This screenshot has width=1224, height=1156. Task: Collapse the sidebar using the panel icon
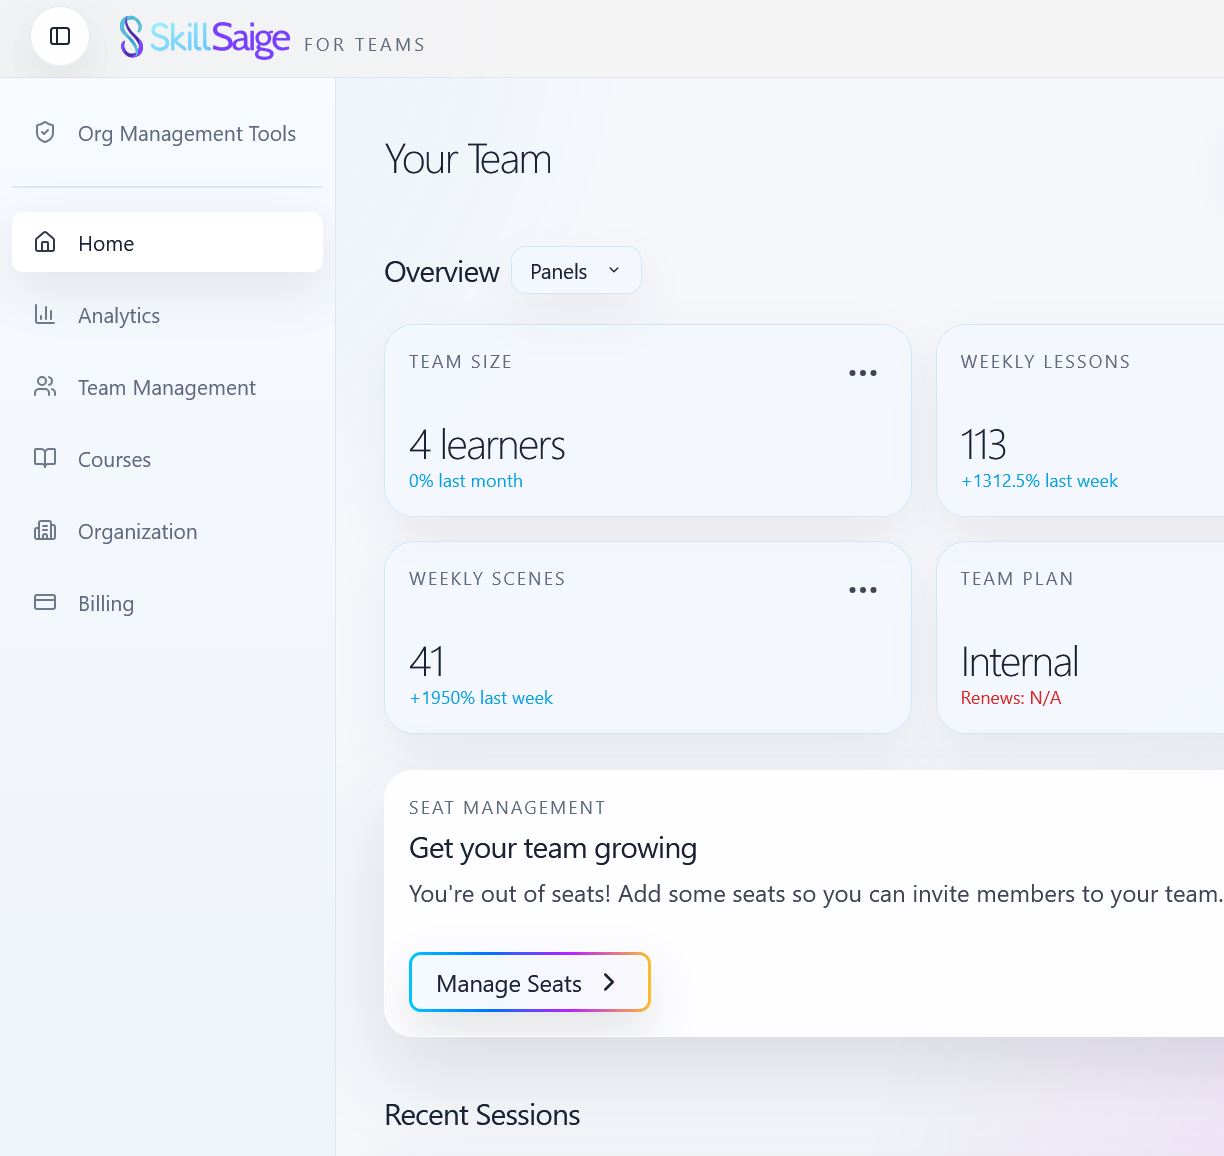click(59, 36)
